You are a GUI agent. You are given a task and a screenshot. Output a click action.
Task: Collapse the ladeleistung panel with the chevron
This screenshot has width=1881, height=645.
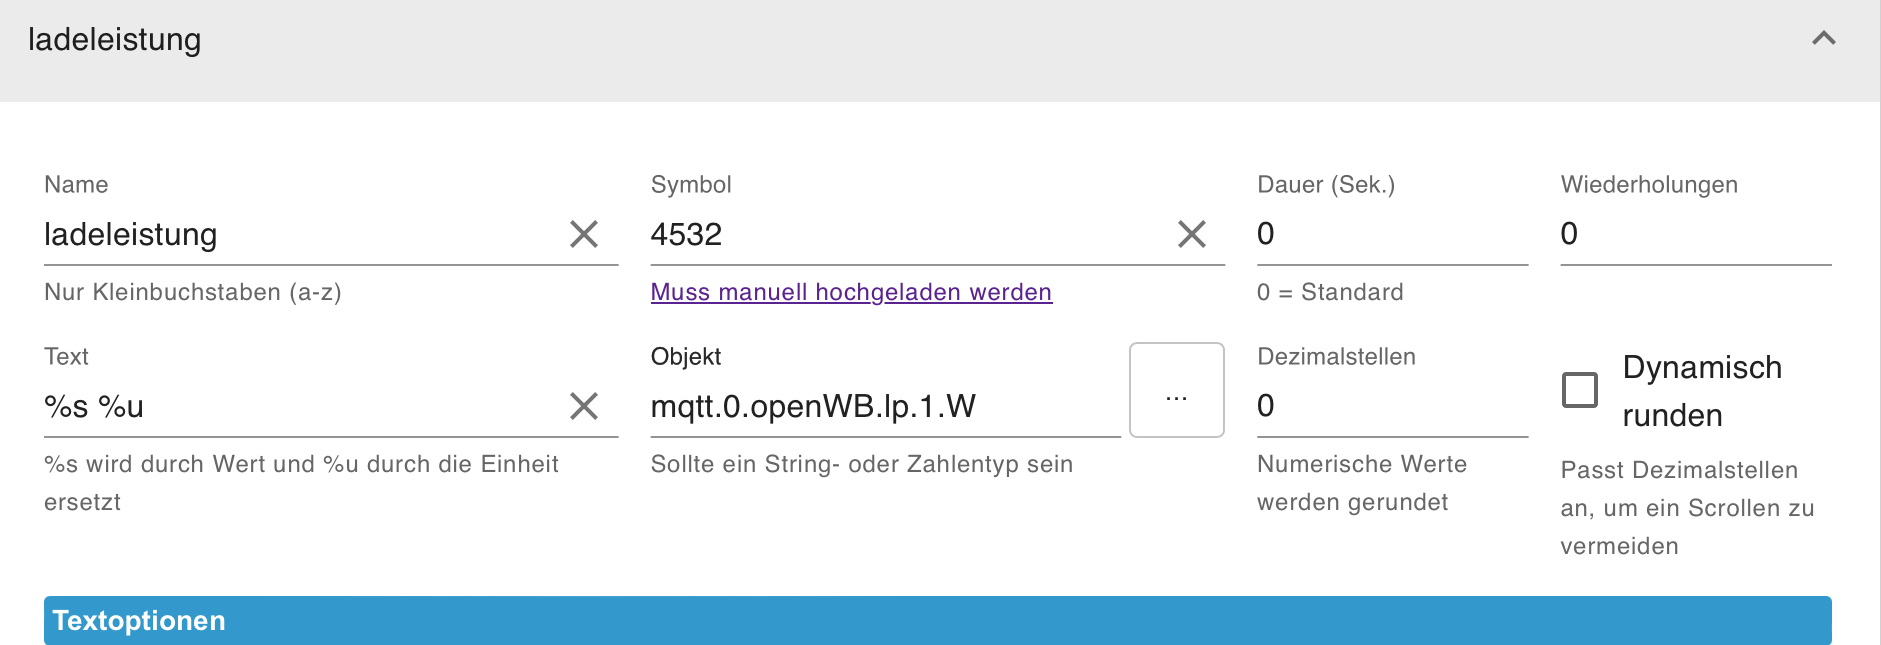[1823, 39]
